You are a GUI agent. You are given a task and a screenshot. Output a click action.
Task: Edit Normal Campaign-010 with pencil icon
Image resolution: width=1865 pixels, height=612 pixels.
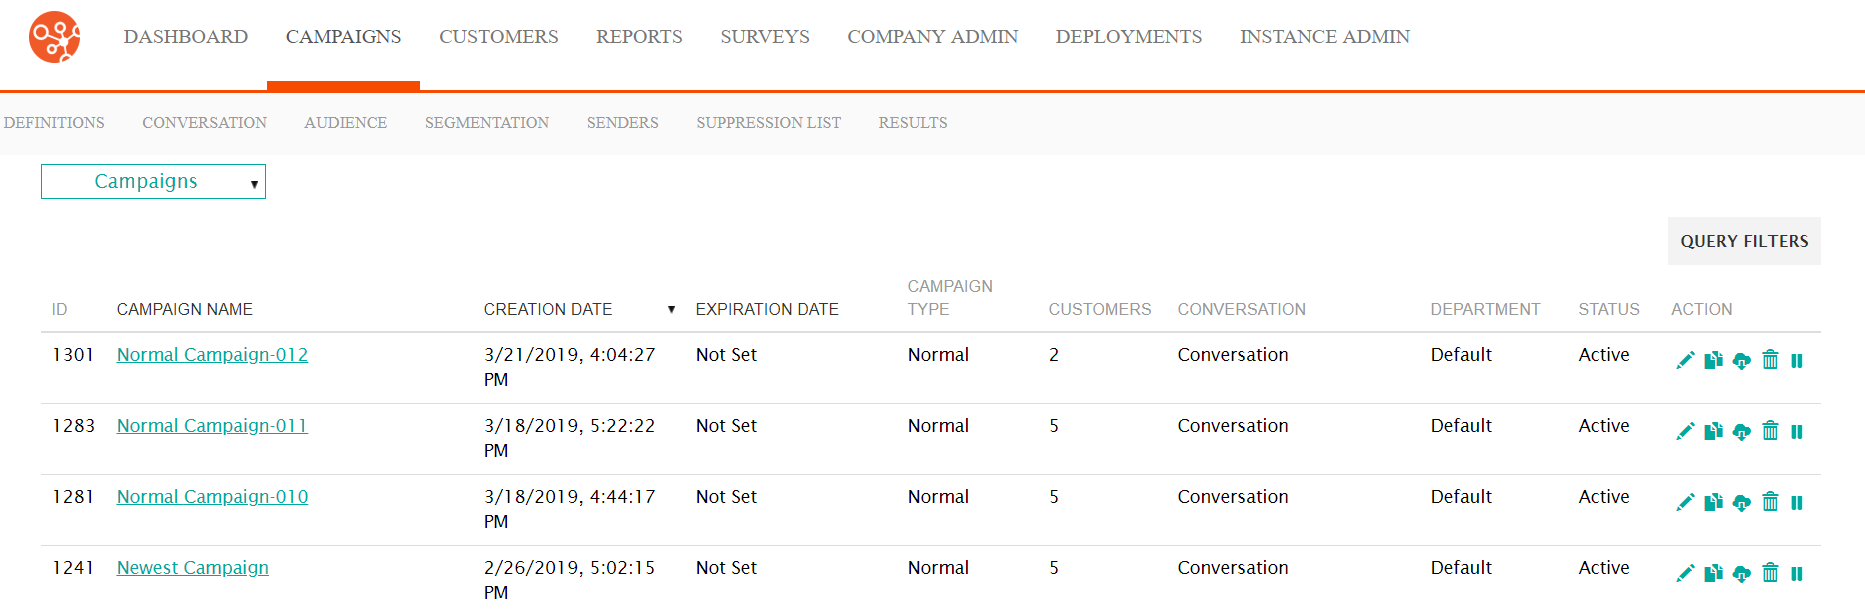click(x=1685, y=503)
